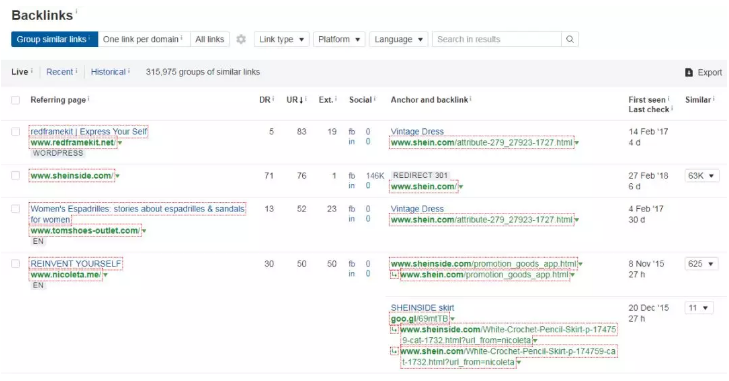Click in the Search in results field
This screenshot has width=729, height=381.
coord(497,39)
